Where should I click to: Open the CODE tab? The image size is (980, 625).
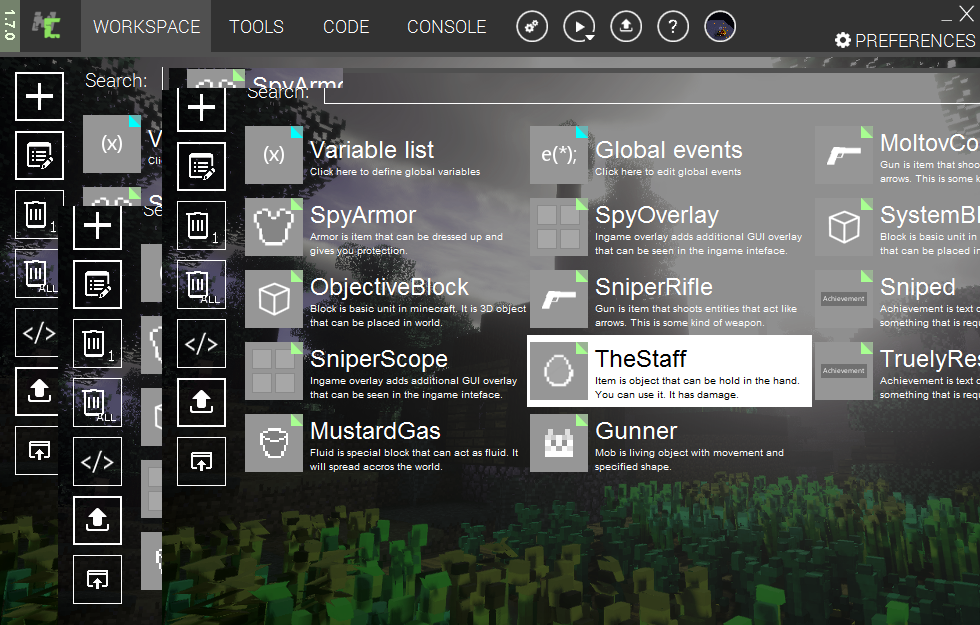[x=346, y=27]
